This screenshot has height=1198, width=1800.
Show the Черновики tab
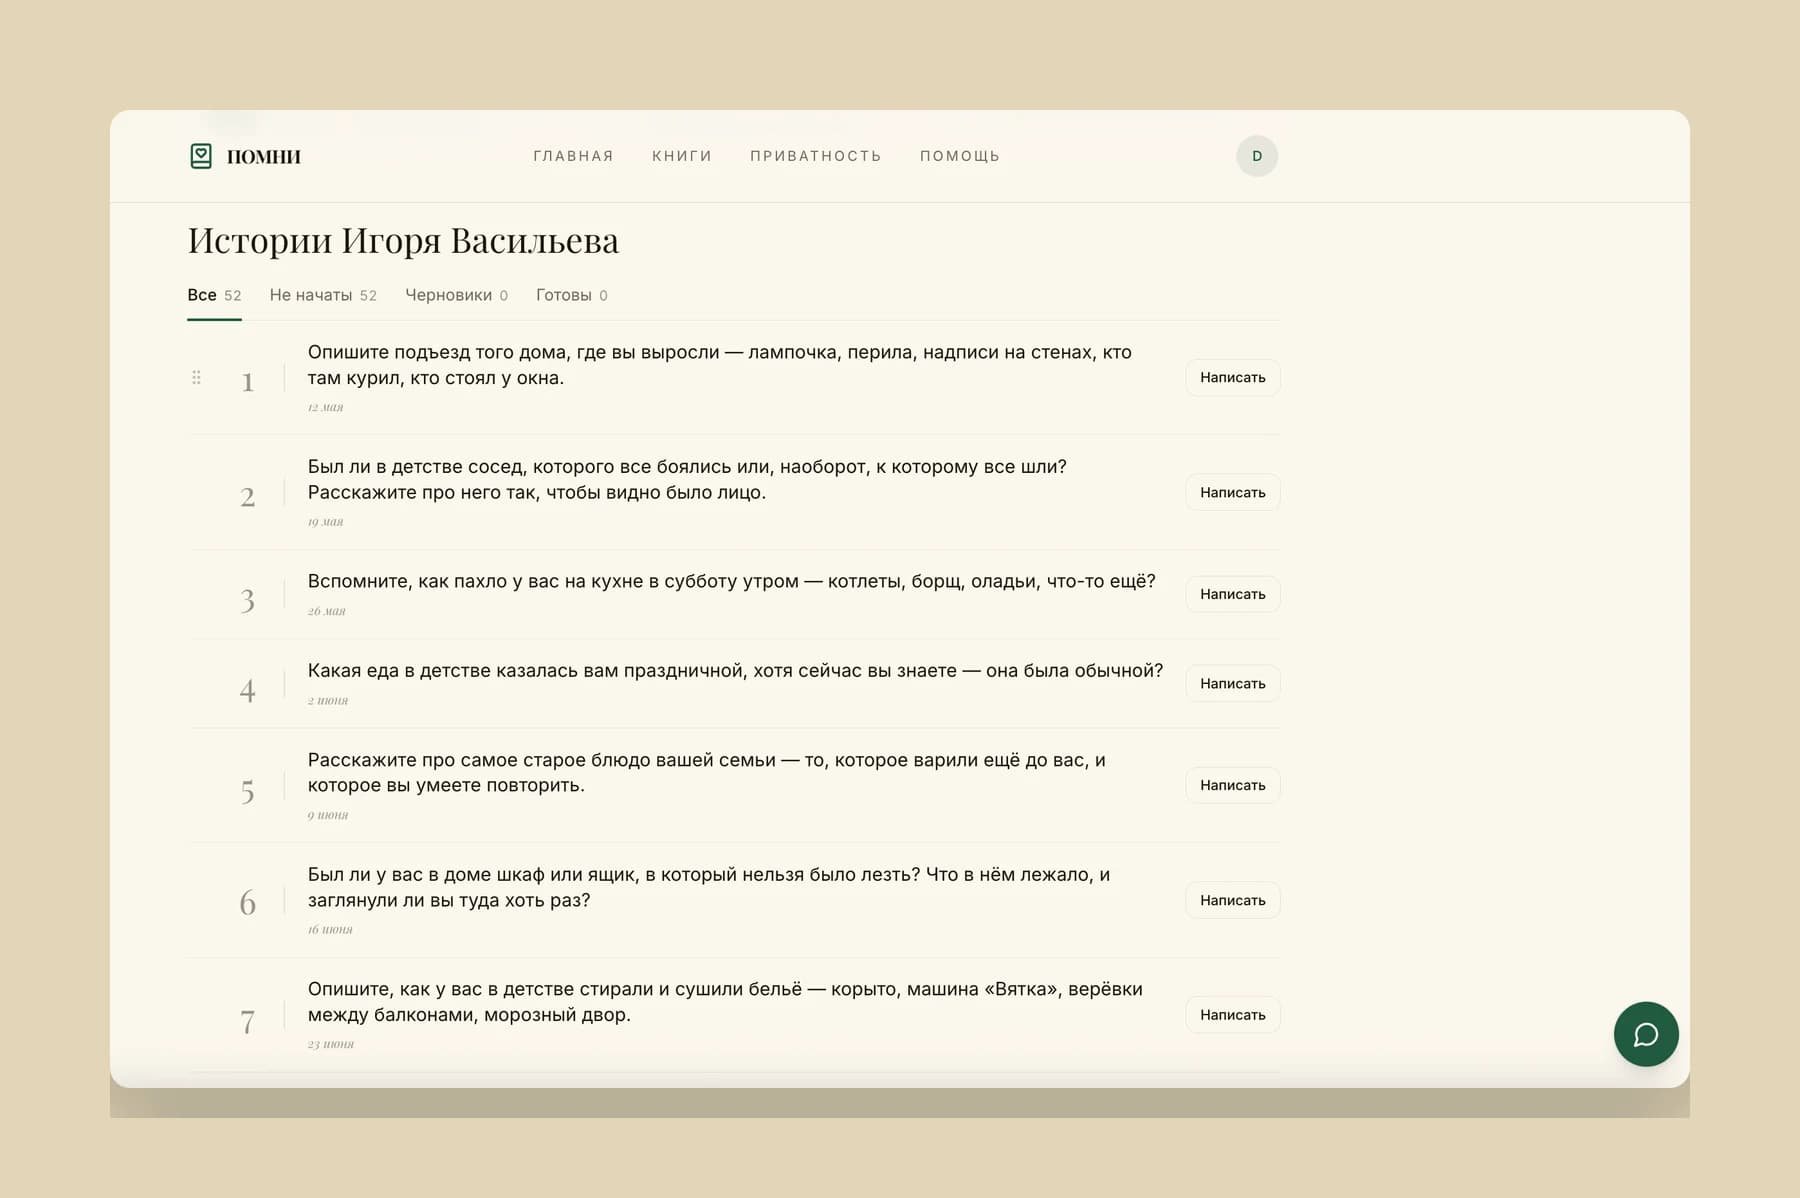(456, 295)
